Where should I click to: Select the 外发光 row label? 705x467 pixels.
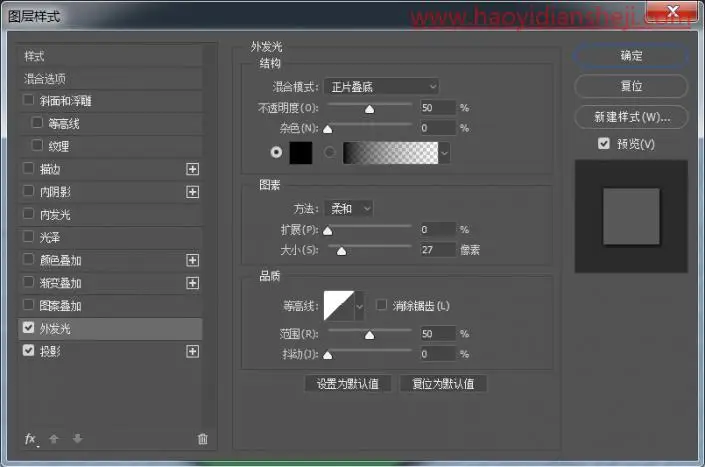pyautogui.click(x=55, y=329)
